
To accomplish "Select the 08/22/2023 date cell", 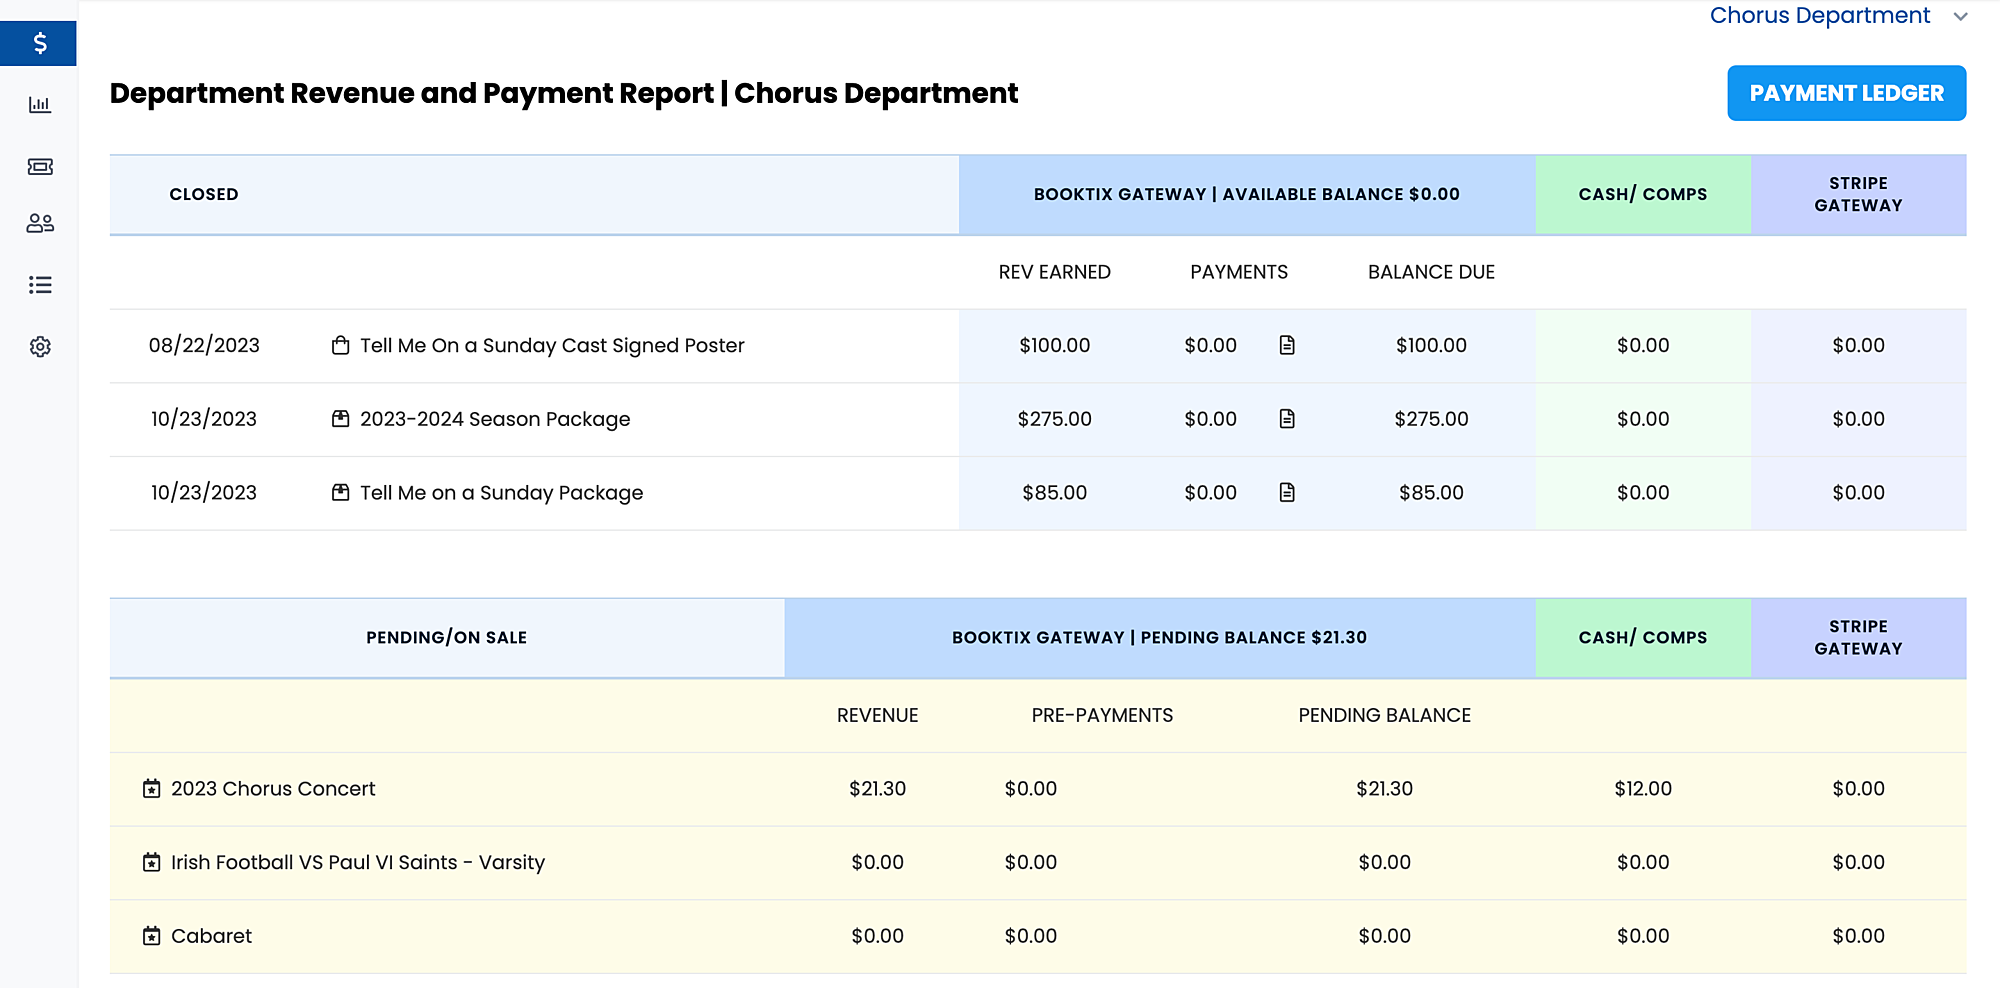I will 204,345.
